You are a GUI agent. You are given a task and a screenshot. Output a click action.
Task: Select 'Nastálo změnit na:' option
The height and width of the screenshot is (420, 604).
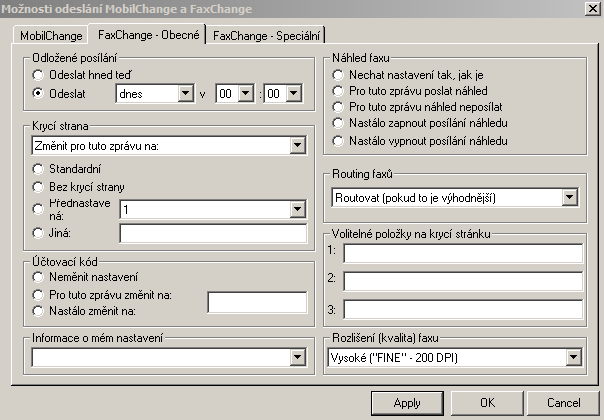[x=38, y=311]
